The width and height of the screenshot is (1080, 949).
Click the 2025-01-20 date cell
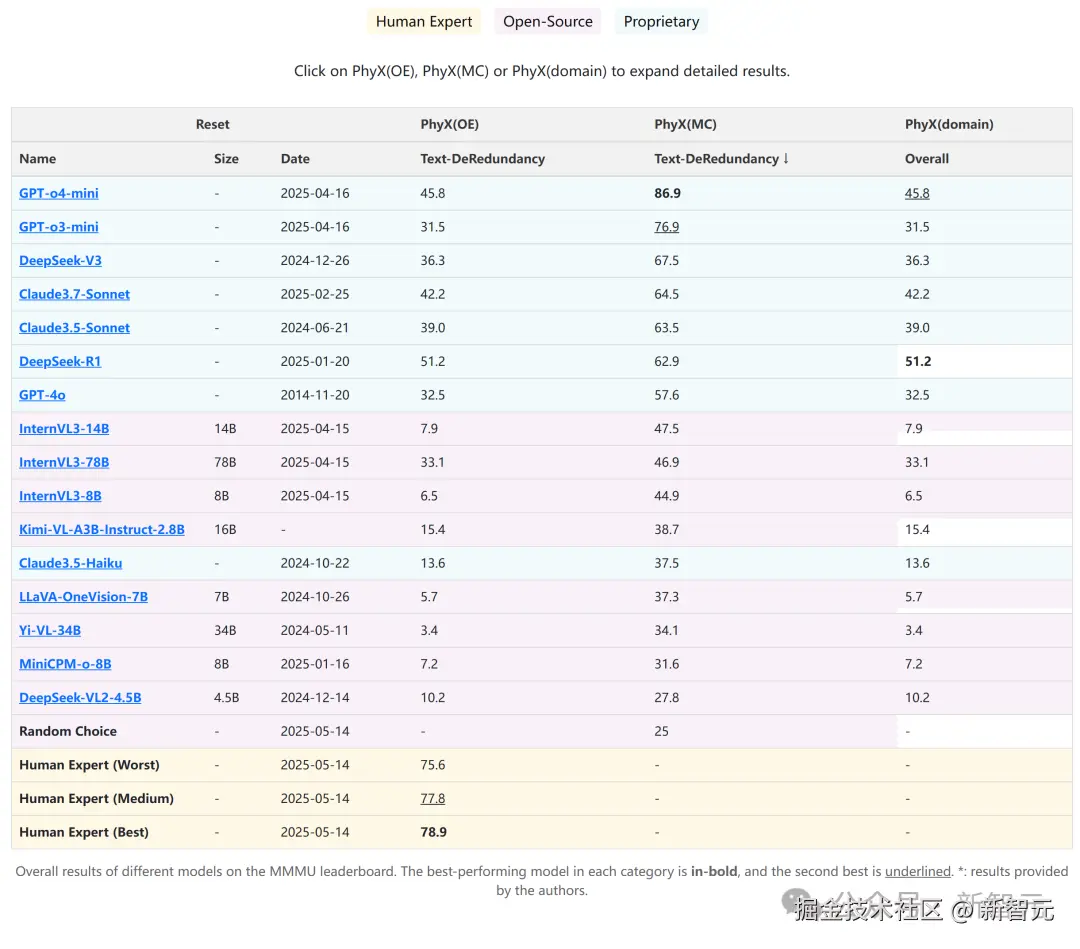315,362
